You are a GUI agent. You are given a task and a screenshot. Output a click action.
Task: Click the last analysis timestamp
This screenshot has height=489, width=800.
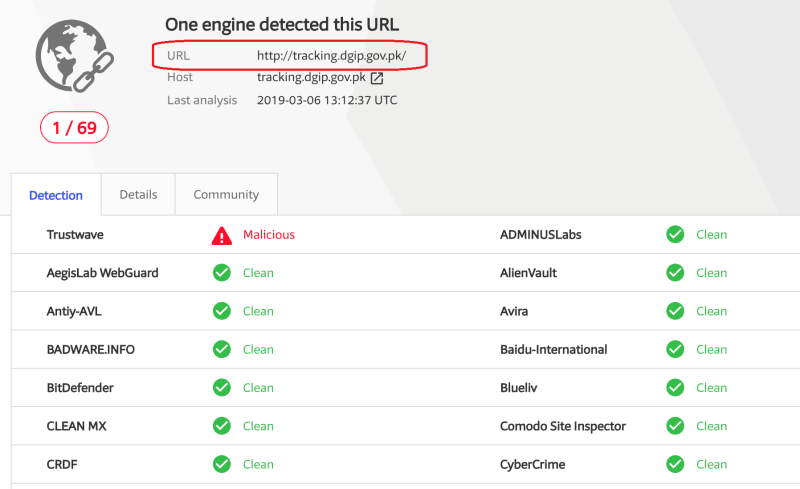(x=327, y=100)
